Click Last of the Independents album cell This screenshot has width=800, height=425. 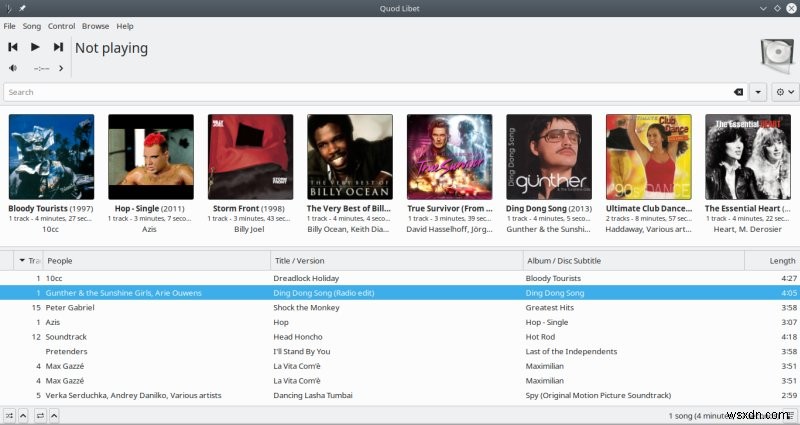[571, 352]
